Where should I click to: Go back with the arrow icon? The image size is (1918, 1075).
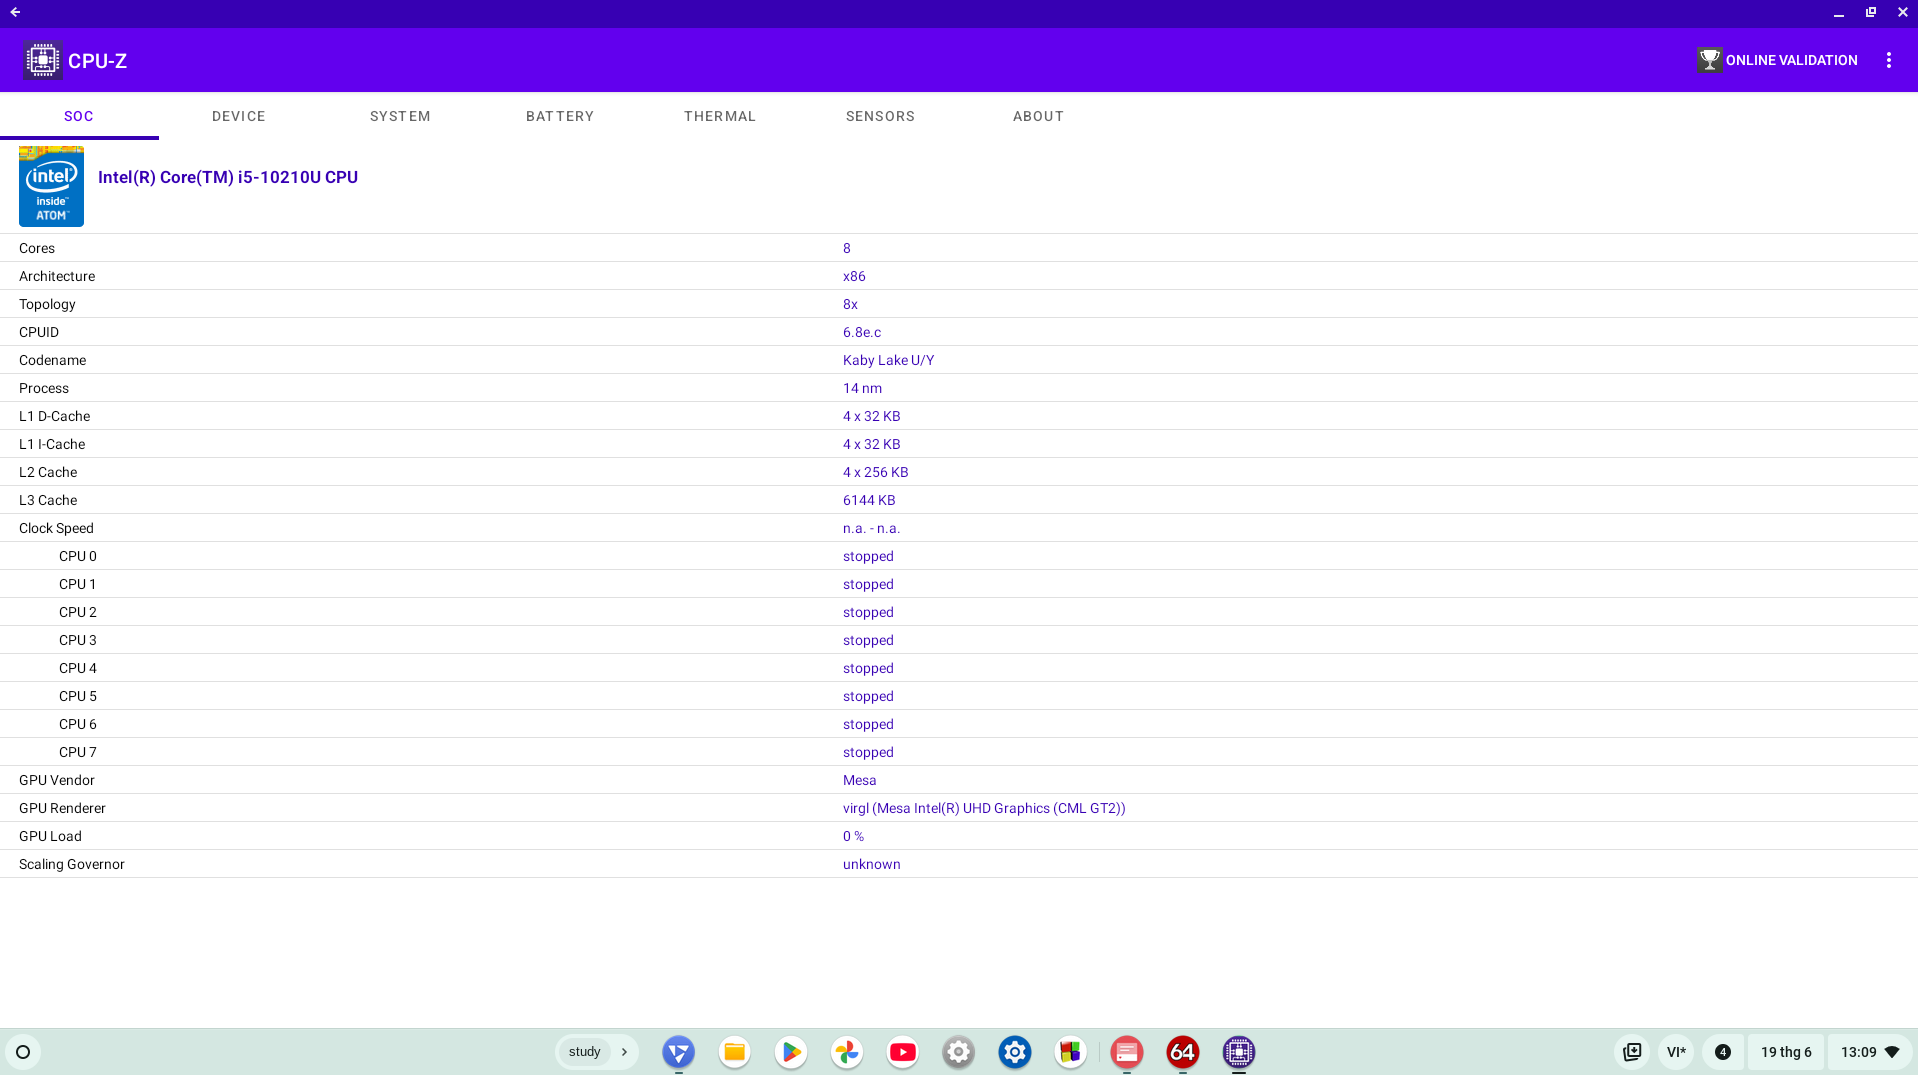pos(15,12)
